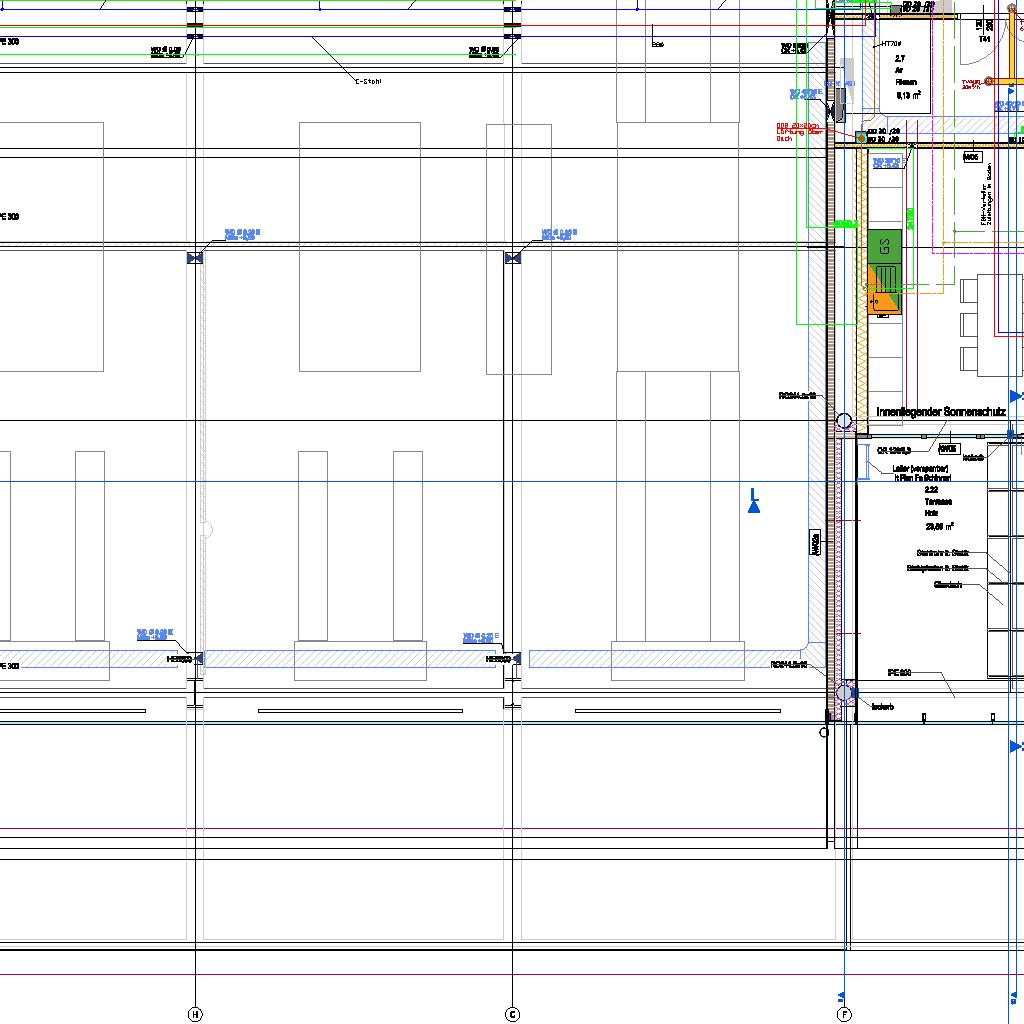Click the blue section marker arrow in the center
Screen dimensions: 1024x1024
754,503
